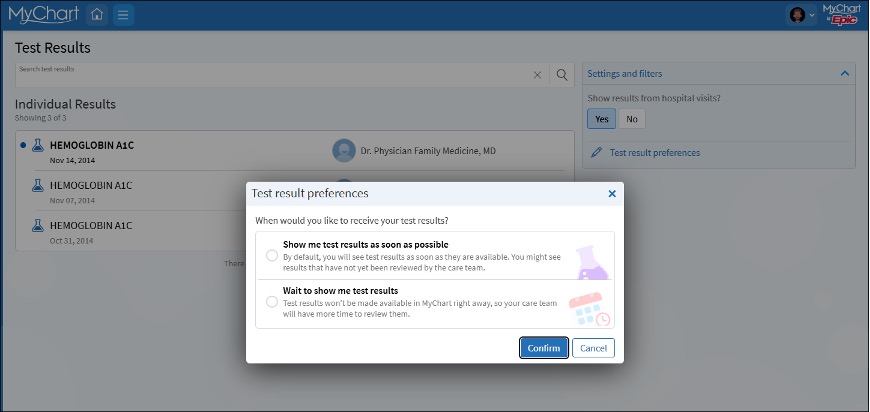Viewport: 870px width, 412px height.
Task: Click the MyChart home icon
Action: click(x=97, y=15)
